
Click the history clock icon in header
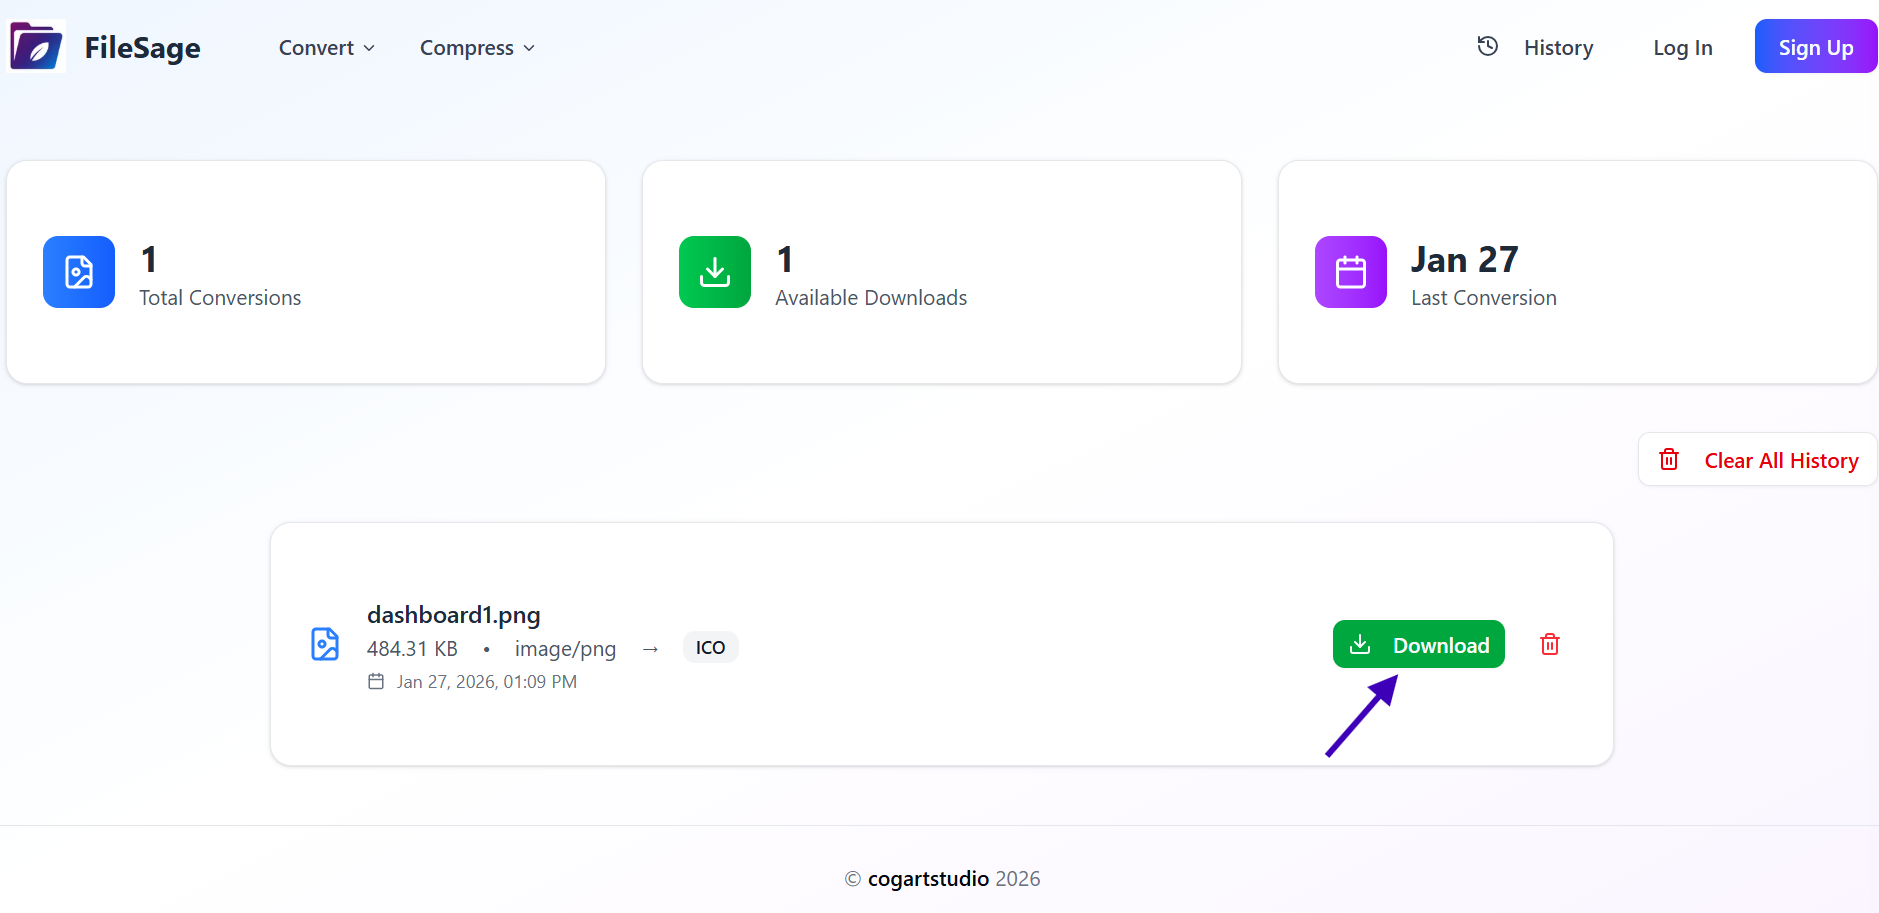(1487, 46)
